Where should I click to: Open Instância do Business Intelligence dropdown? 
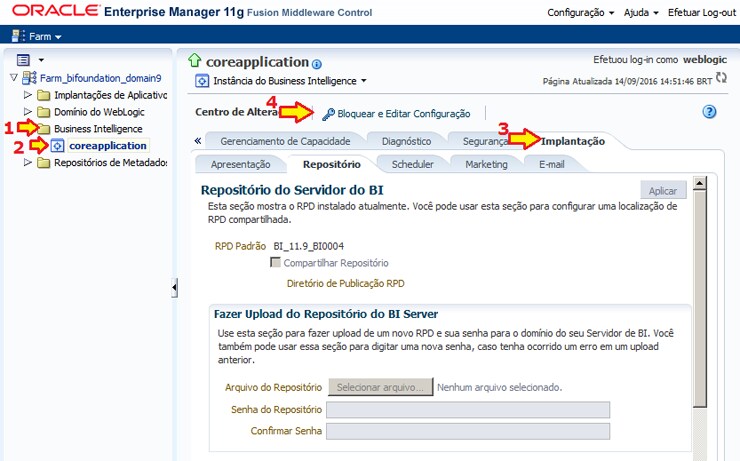click(364, 81)
